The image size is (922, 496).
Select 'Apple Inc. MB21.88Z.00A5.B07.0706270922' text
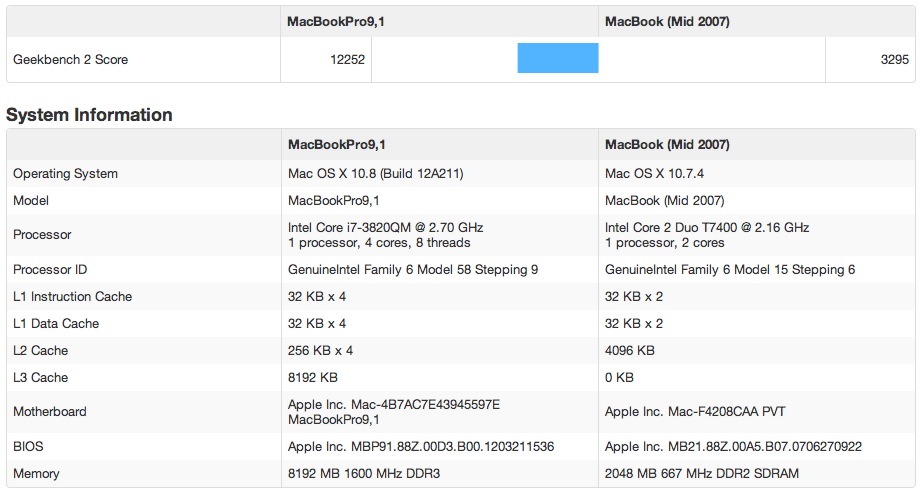click(x=733, y=447)
